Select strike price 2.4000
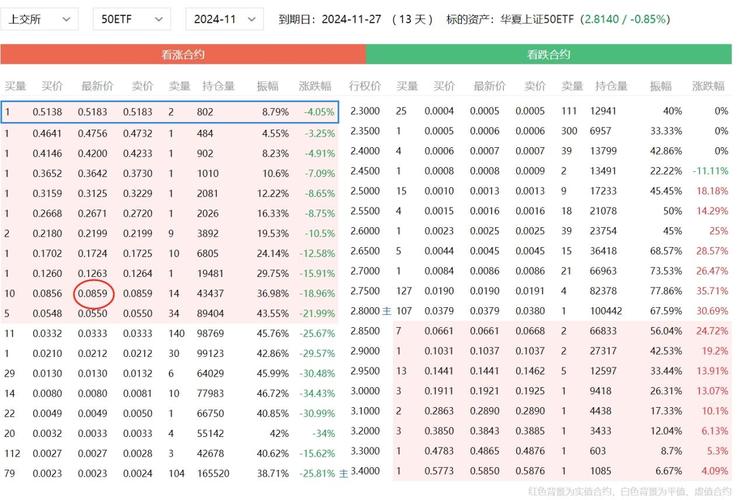The height and width of the screenshot is (500, 741). pos(365,151)
